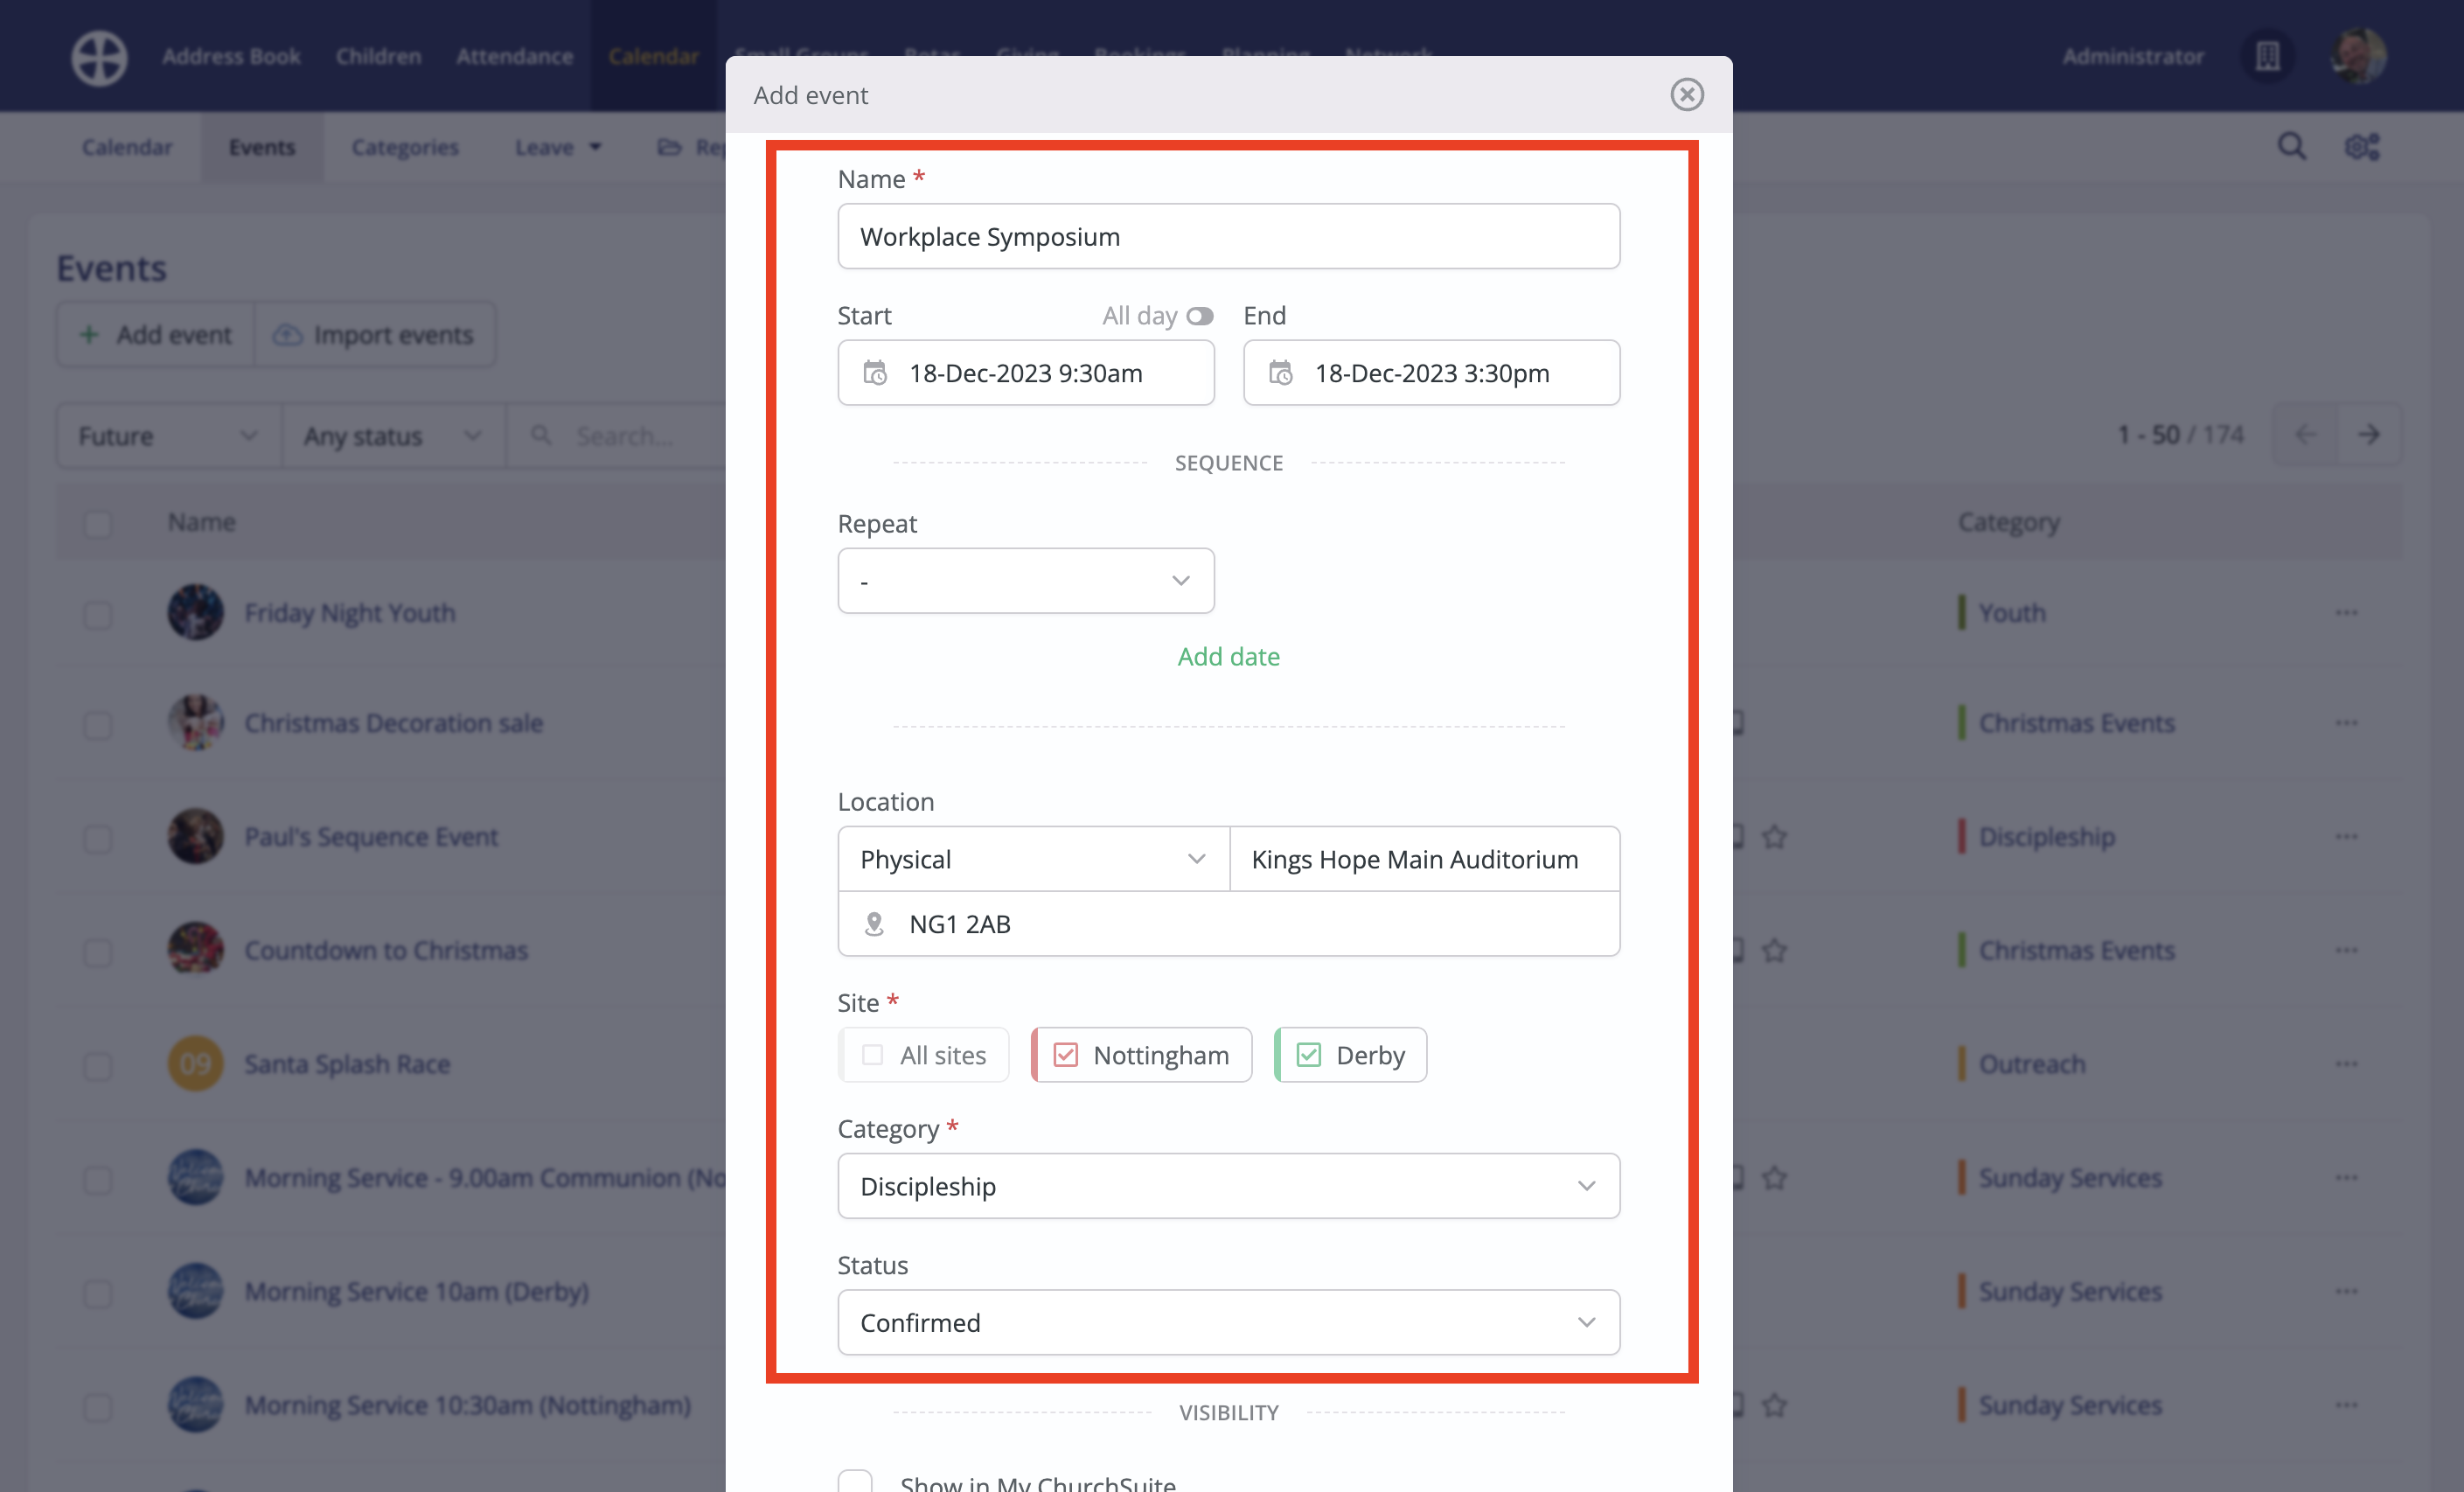Click the Import events button

coord(374,335)
